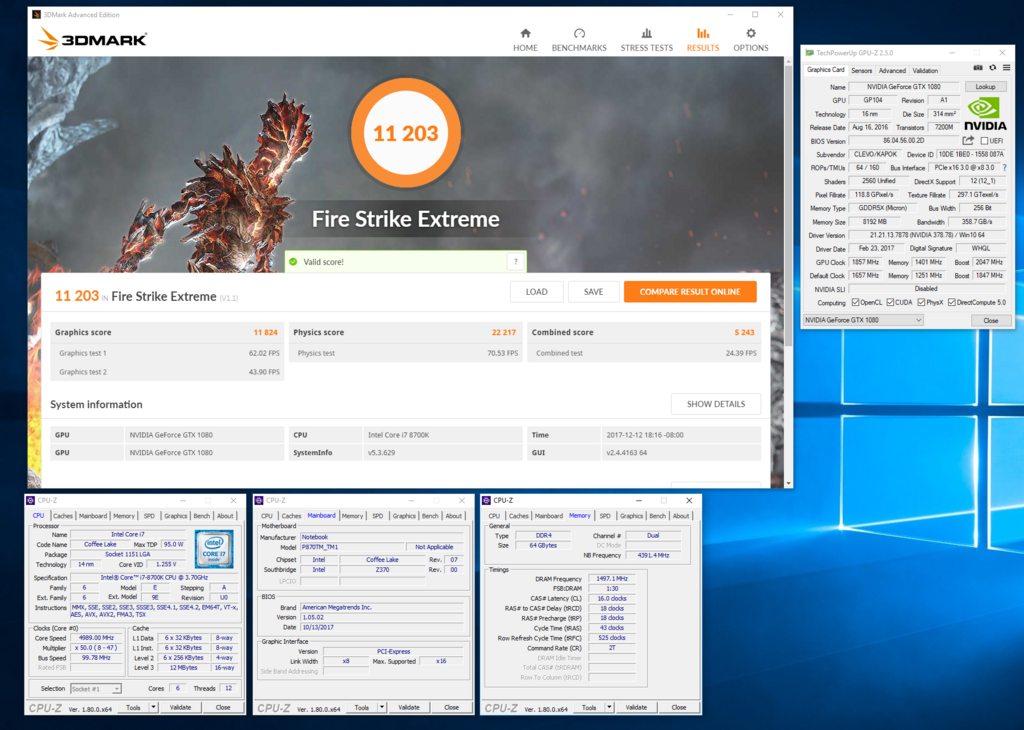Image resolution: width=1024 pixels, height=730 pixels.
Task: Click SHOW DETAILS in System information
Action: 716,404
